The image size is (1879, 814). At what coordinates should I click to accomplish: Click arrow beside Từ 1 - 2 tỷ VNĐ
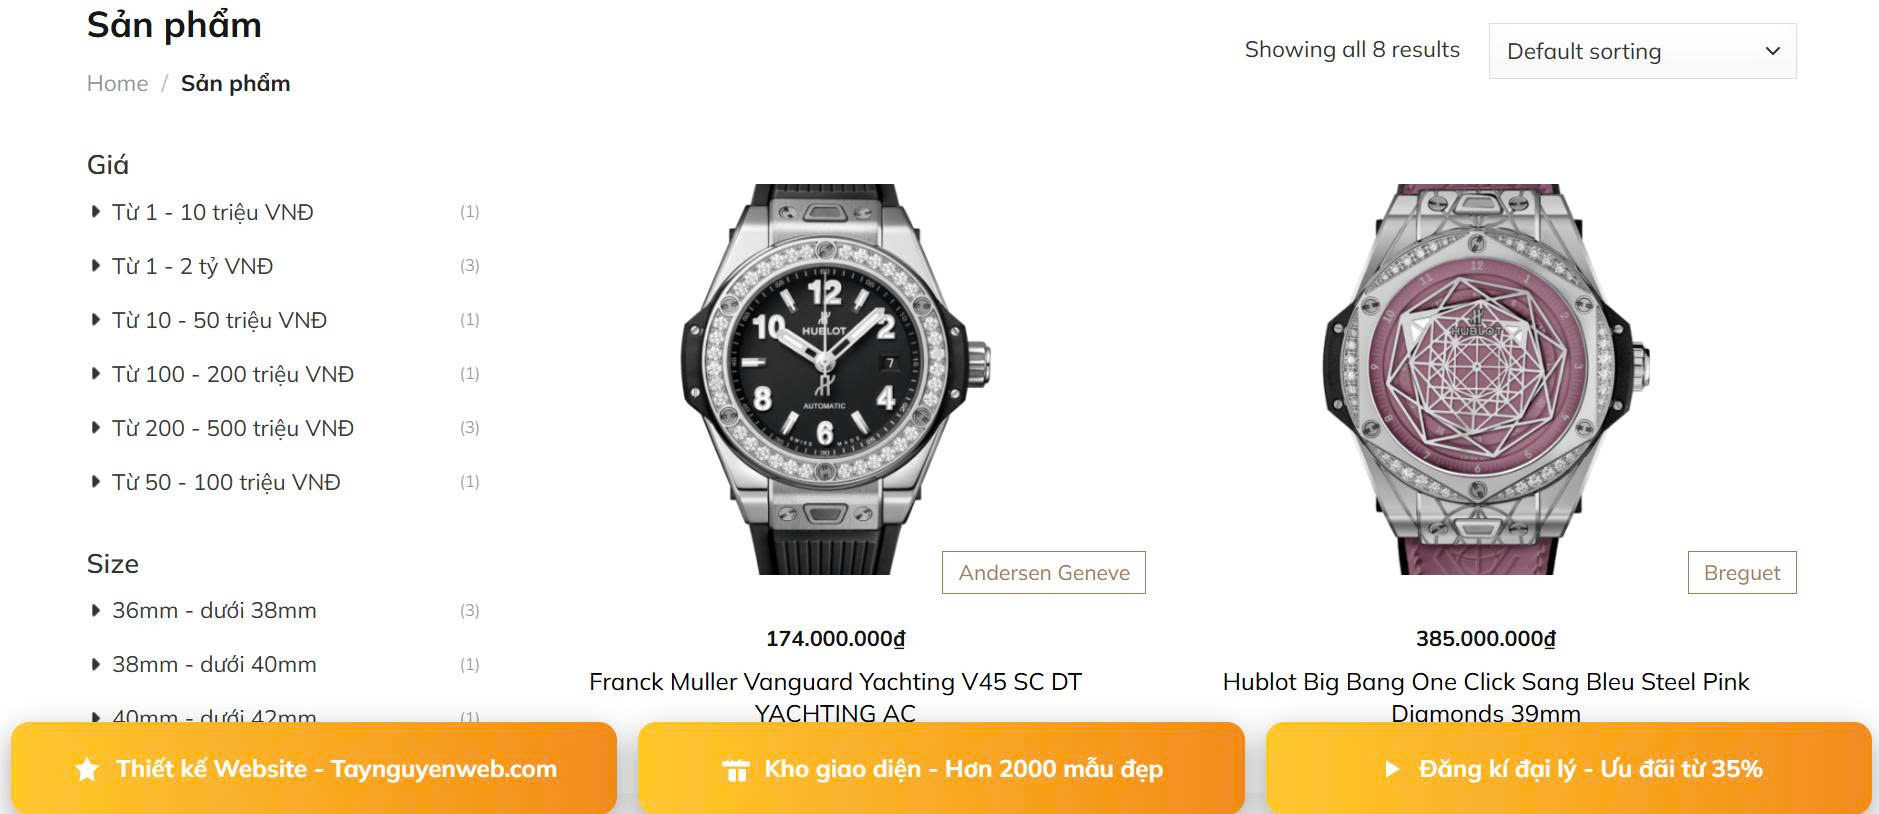[x=95, y=266]
